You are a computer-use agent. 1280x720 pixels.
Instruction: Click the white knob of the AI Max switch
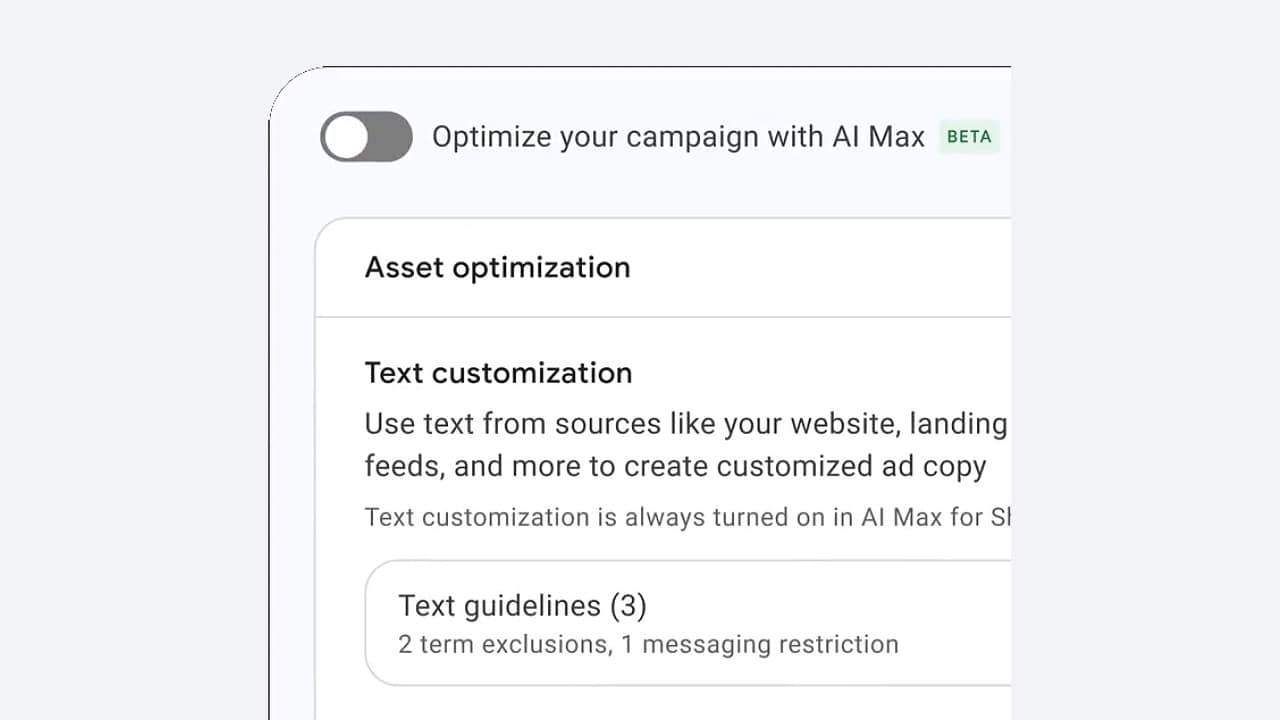pos(347,137)
